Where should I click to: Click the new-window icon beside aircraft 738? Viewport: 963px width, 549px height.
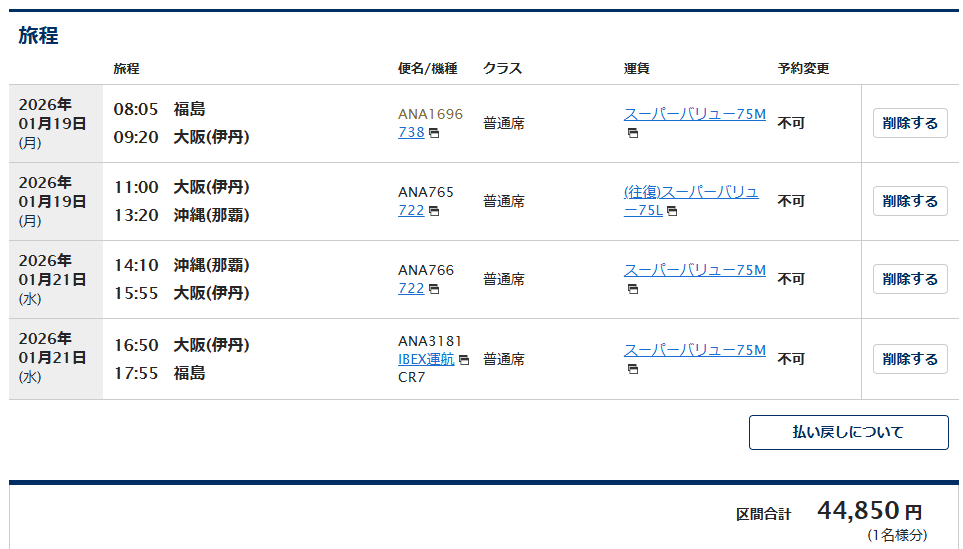434,133
